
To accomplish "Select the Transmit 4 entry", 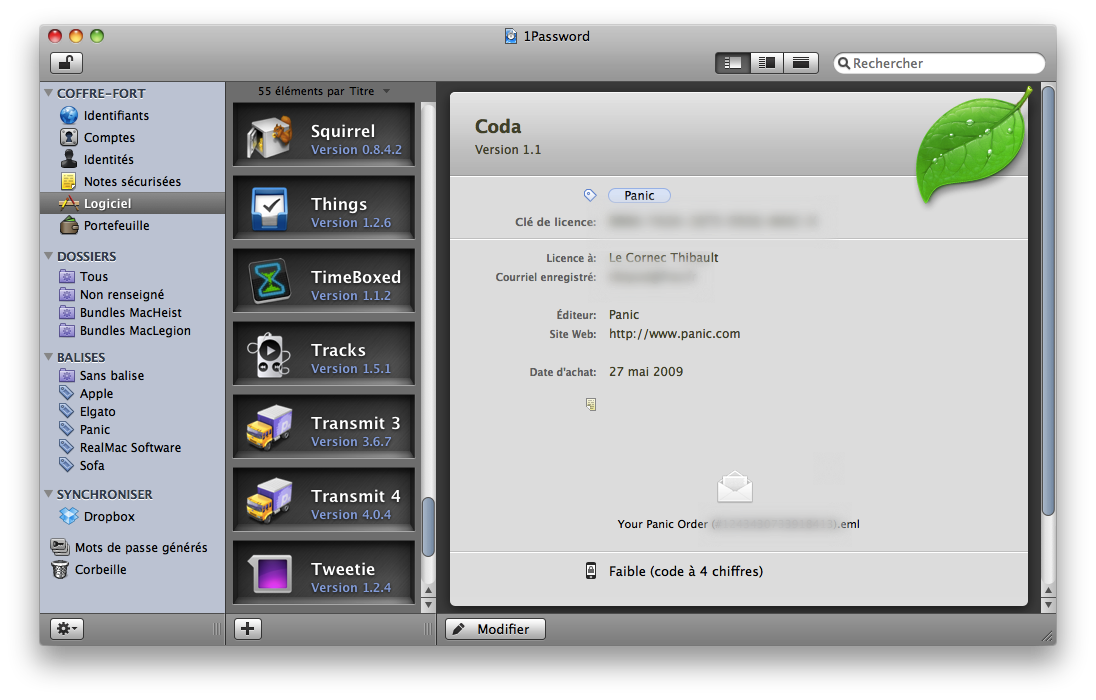I will pos(324,499).
